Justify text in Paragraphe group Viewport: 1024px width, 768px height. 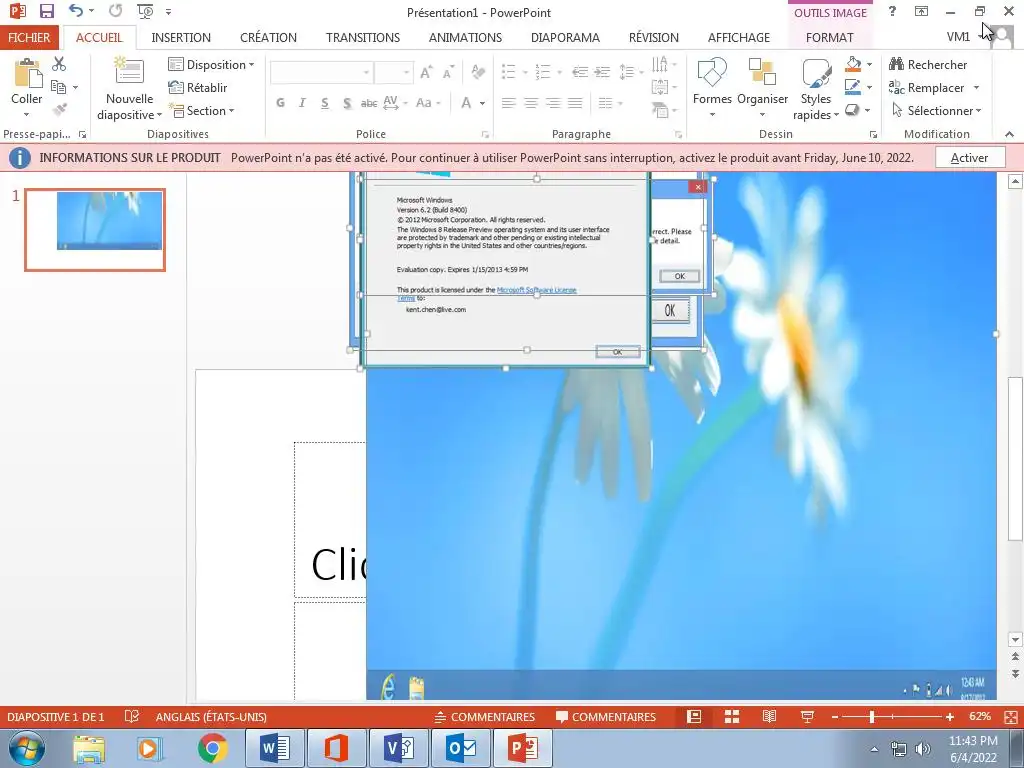(575, 103)
